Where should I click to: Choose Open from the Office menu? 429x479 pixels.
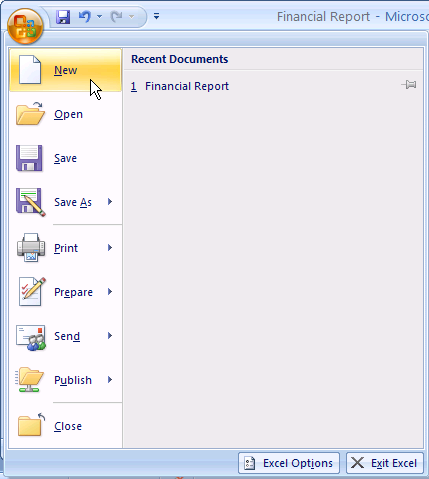tap(65, 114)
